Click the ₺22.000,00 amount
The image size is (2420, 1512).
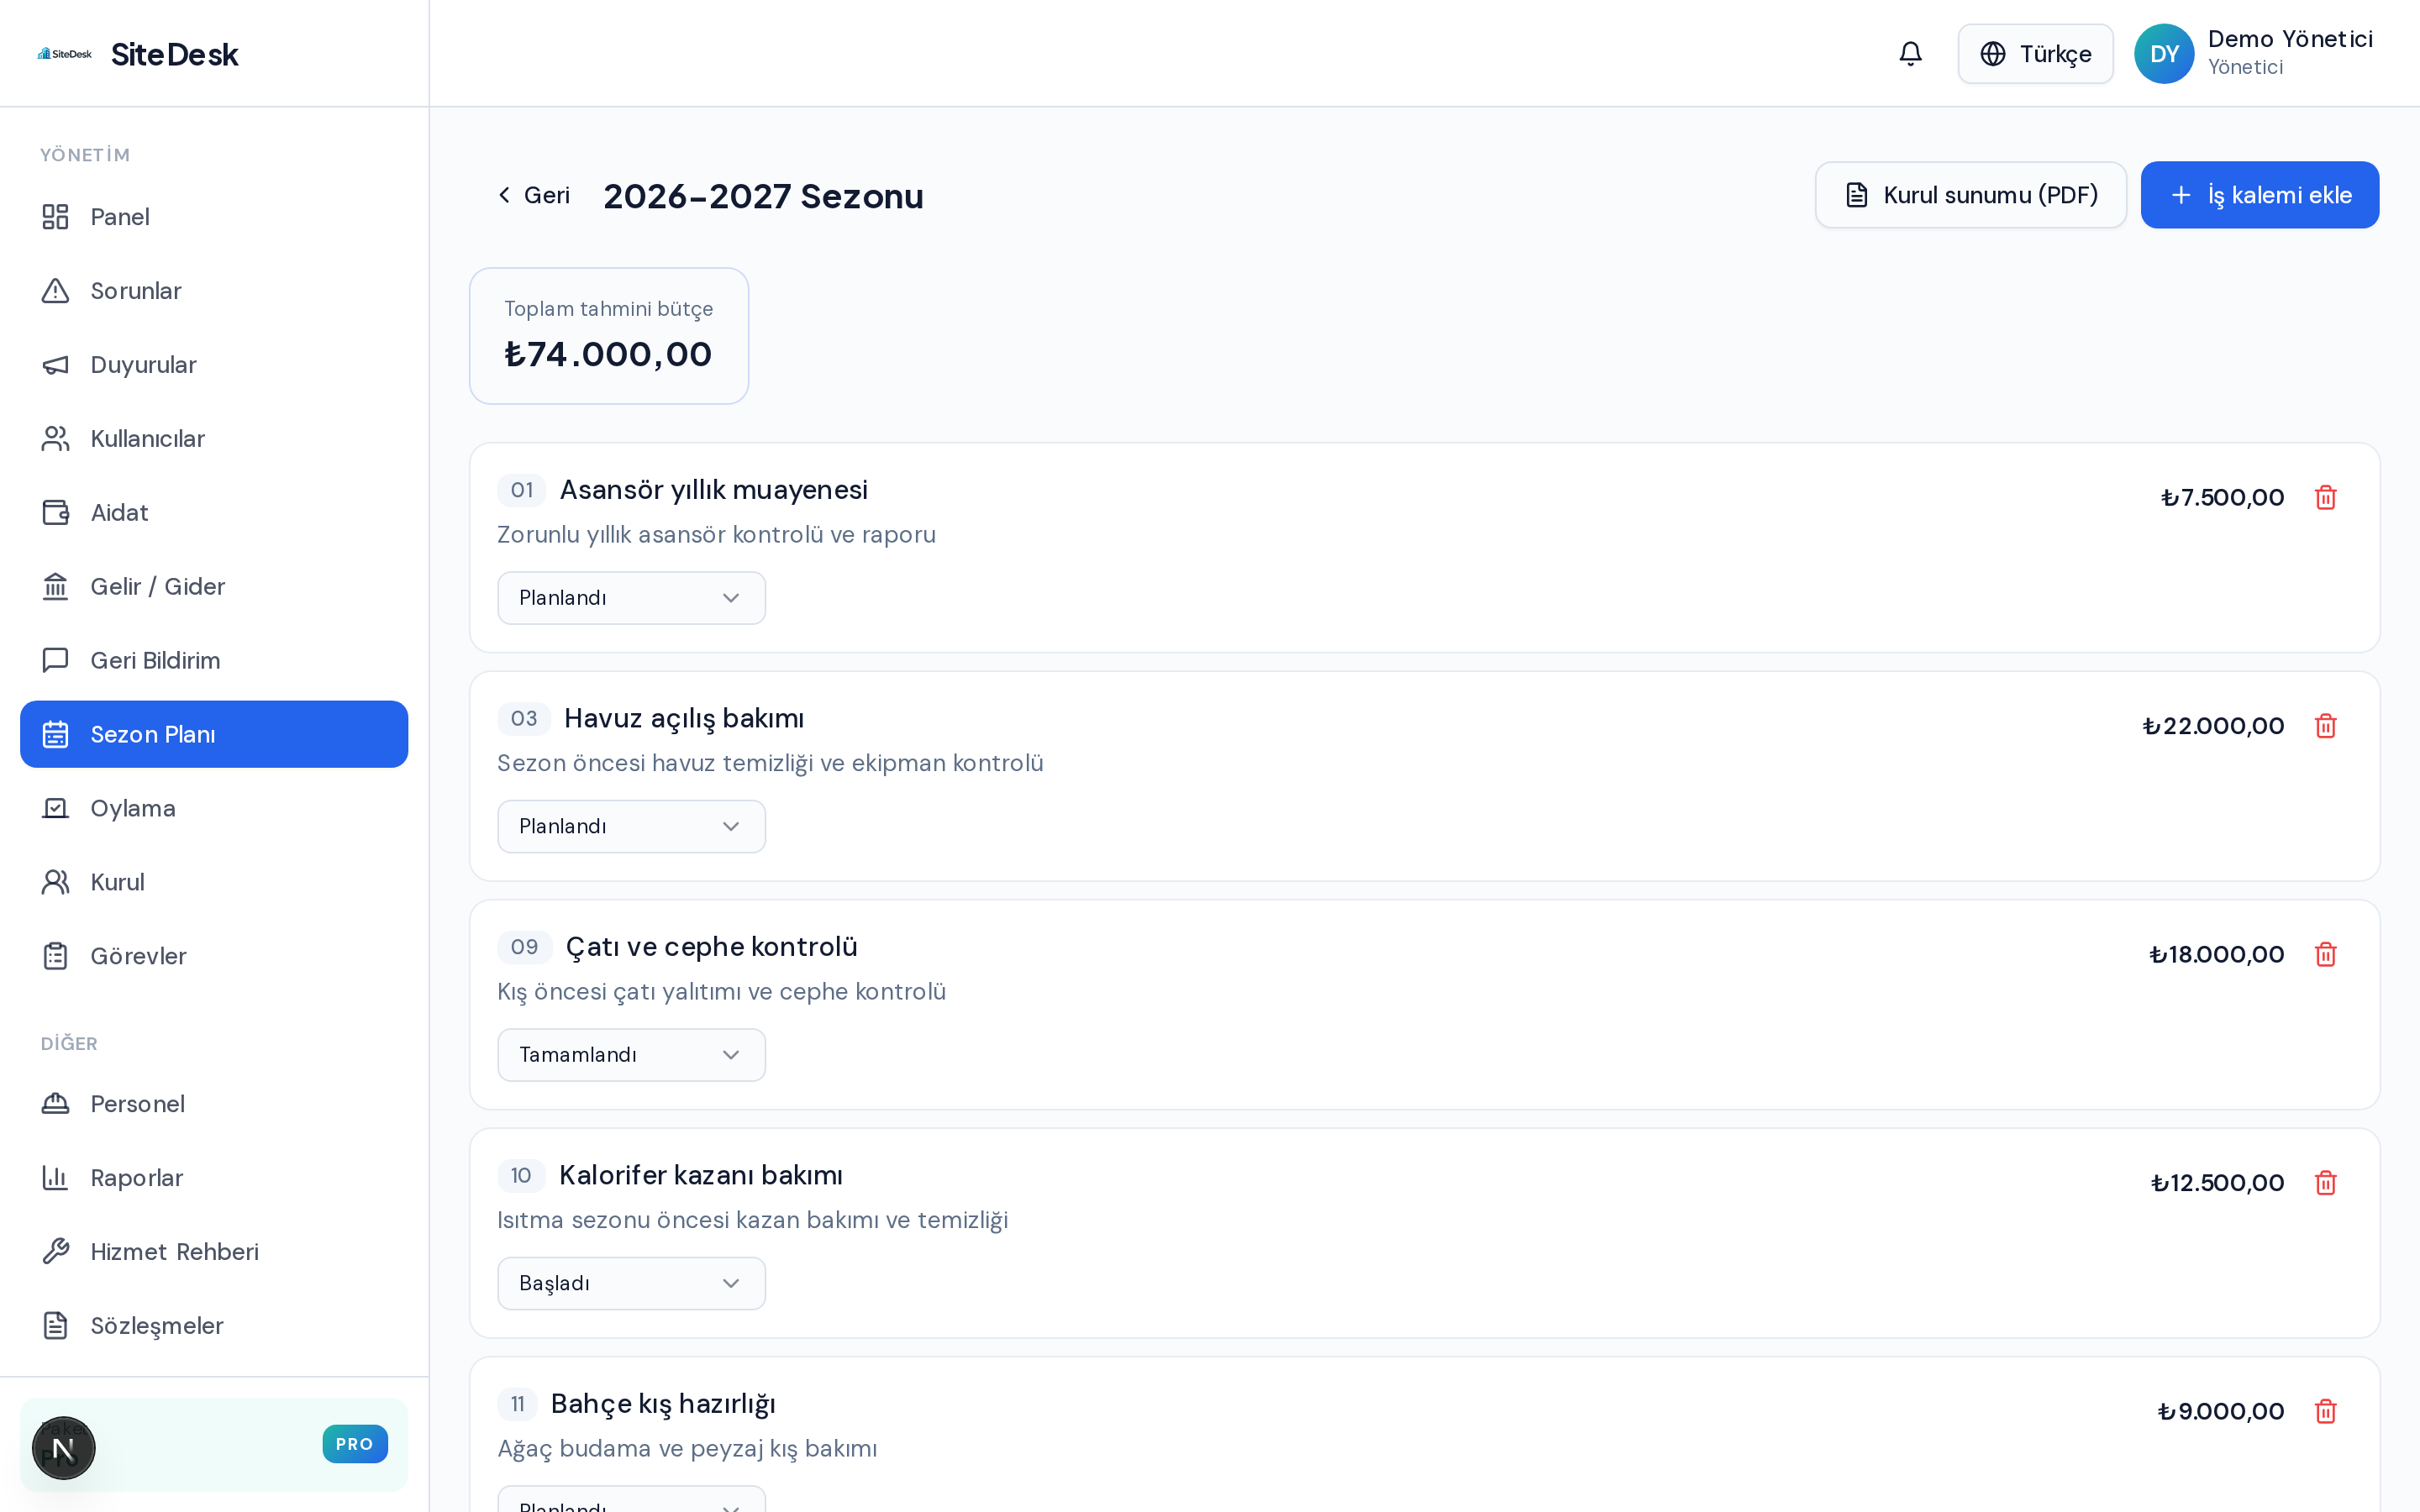(x=2213, y=726)
